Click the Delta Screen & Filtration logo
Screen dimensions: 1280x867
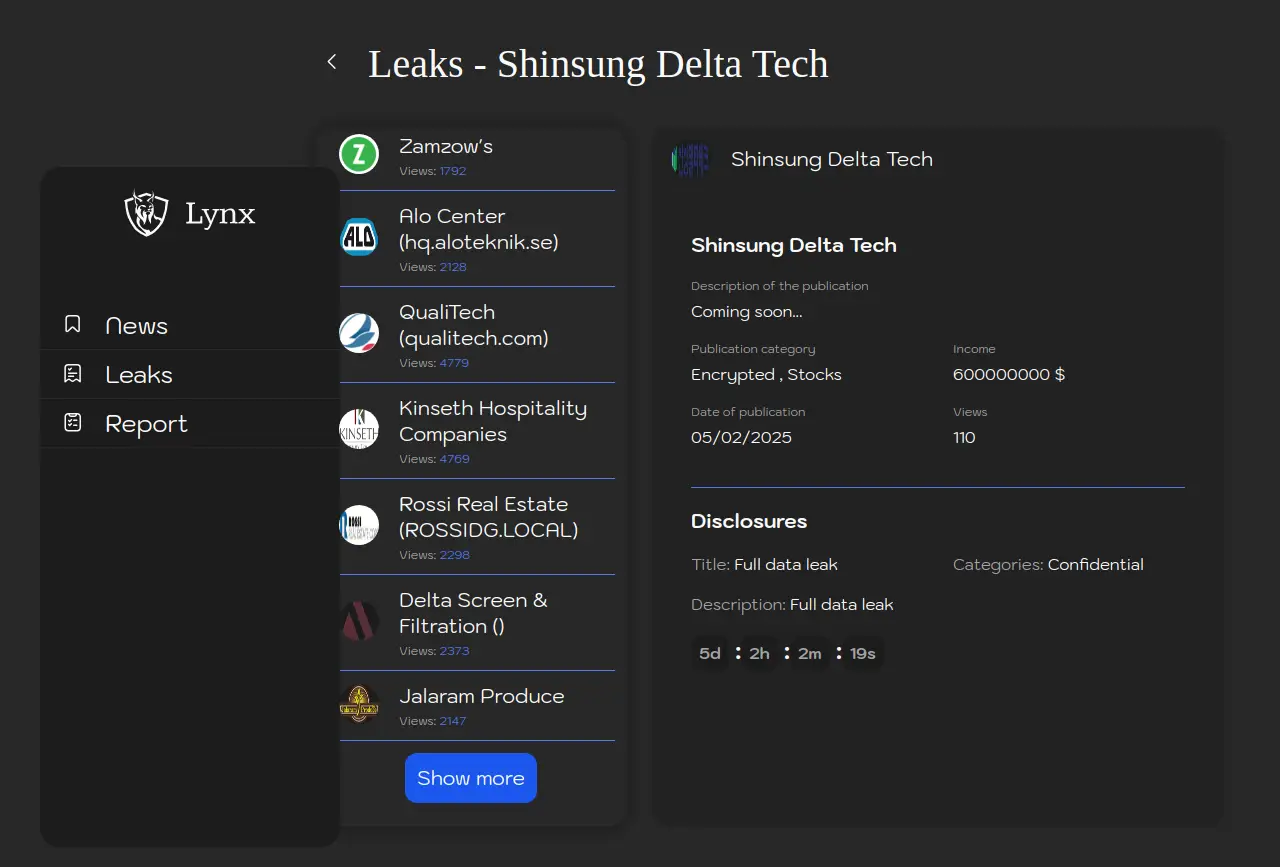(359, 621)
